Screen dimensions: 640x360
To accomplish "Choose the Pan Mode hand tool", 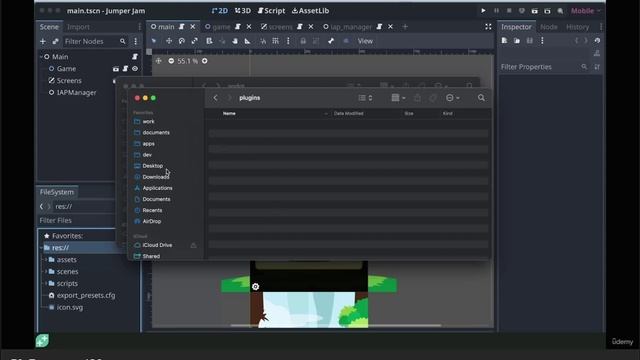I will pos(235,41).
